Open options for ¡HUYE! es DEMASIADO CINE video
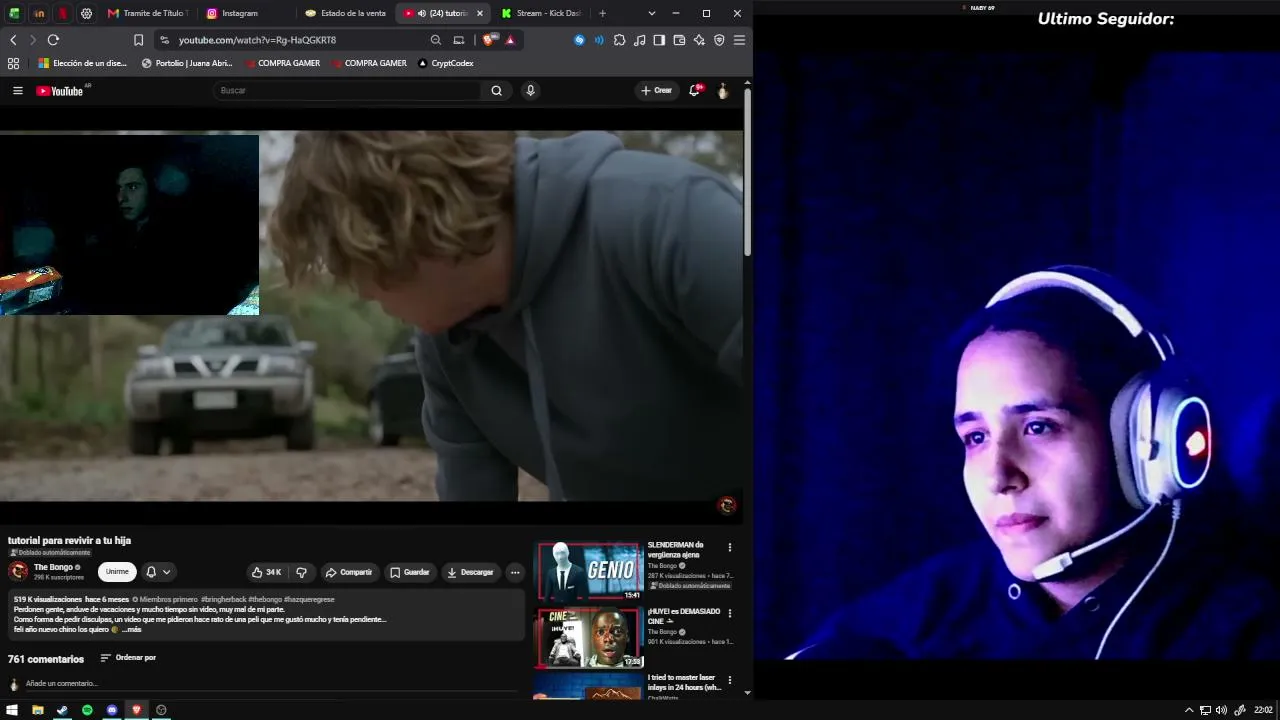This screenshot has height=720, width=1280. click(x=730, y=613)
